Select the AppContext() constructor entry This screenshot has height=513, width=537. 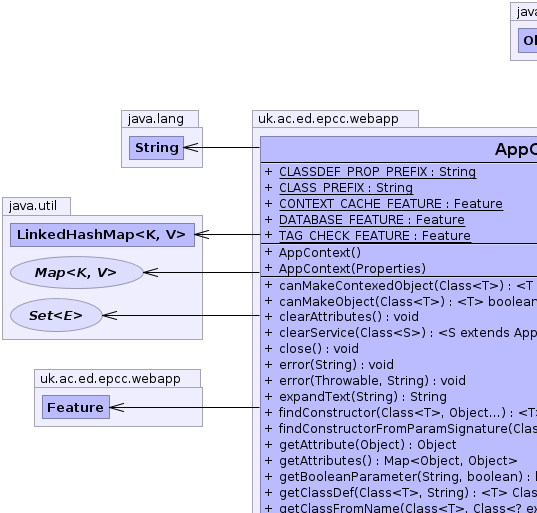pos(320,253)
